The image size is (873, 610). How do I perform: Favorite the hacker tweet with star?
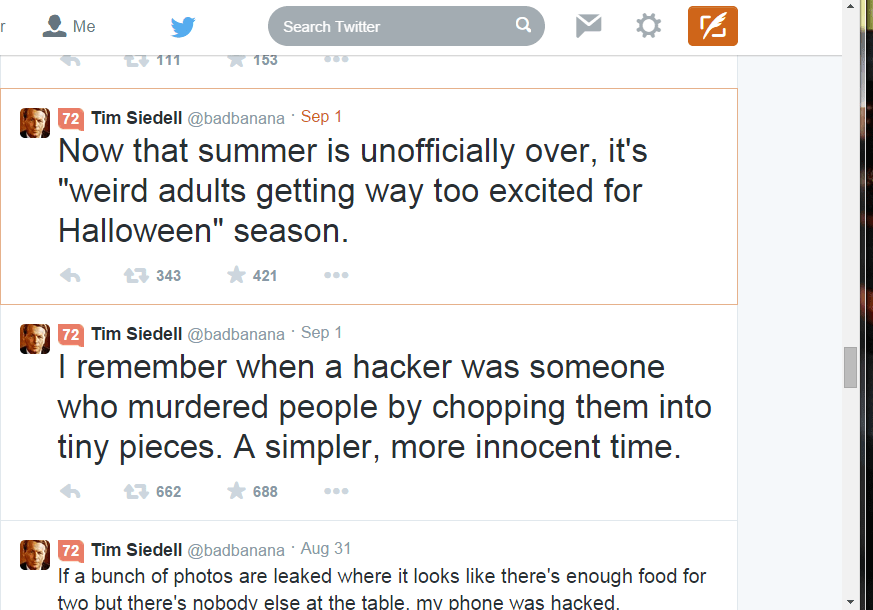237,491
